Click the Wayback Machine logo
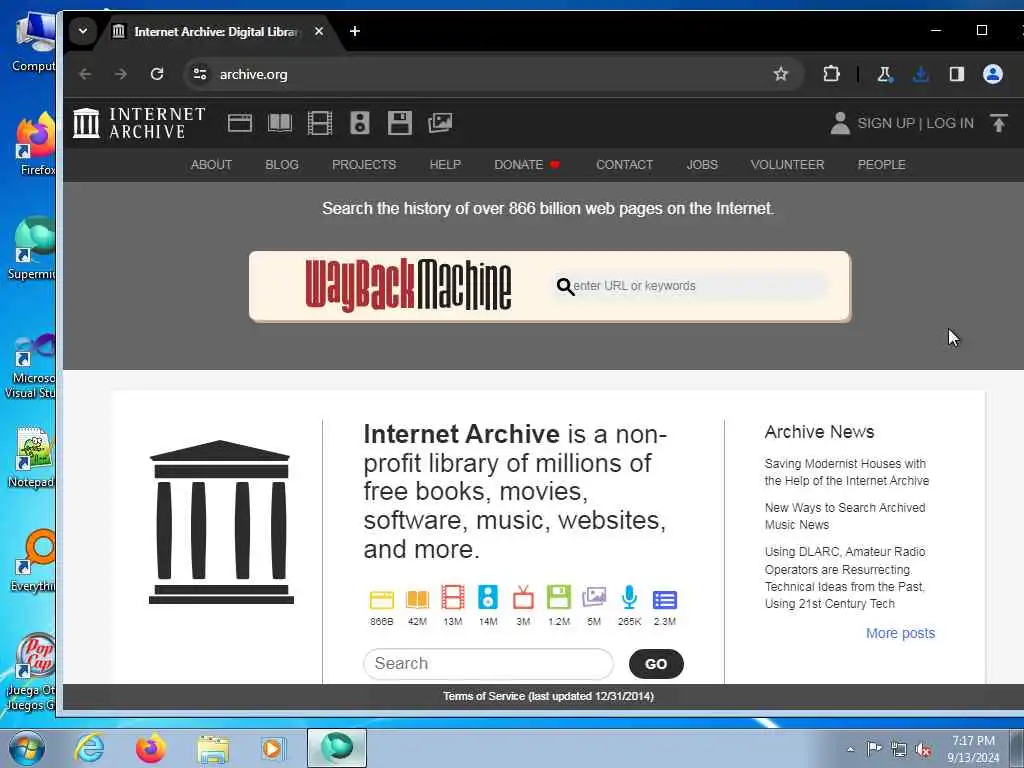 408,285
